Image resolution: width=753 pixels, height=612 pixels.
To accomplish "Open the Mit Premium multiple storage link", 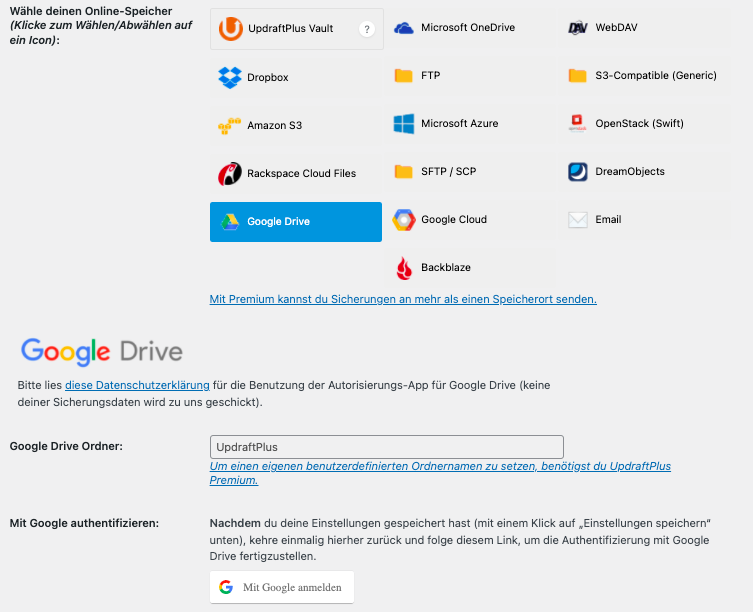I will pos(403,299).
